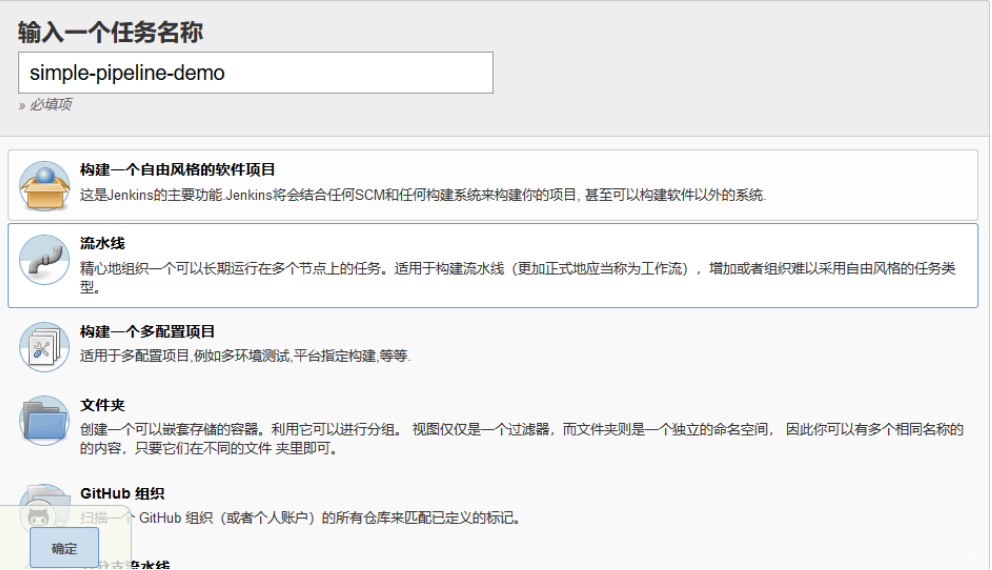Click the GitHub 组织 title
Image resolution: width=992 pixels, height=570 pixels.
[x=122, y=494]
